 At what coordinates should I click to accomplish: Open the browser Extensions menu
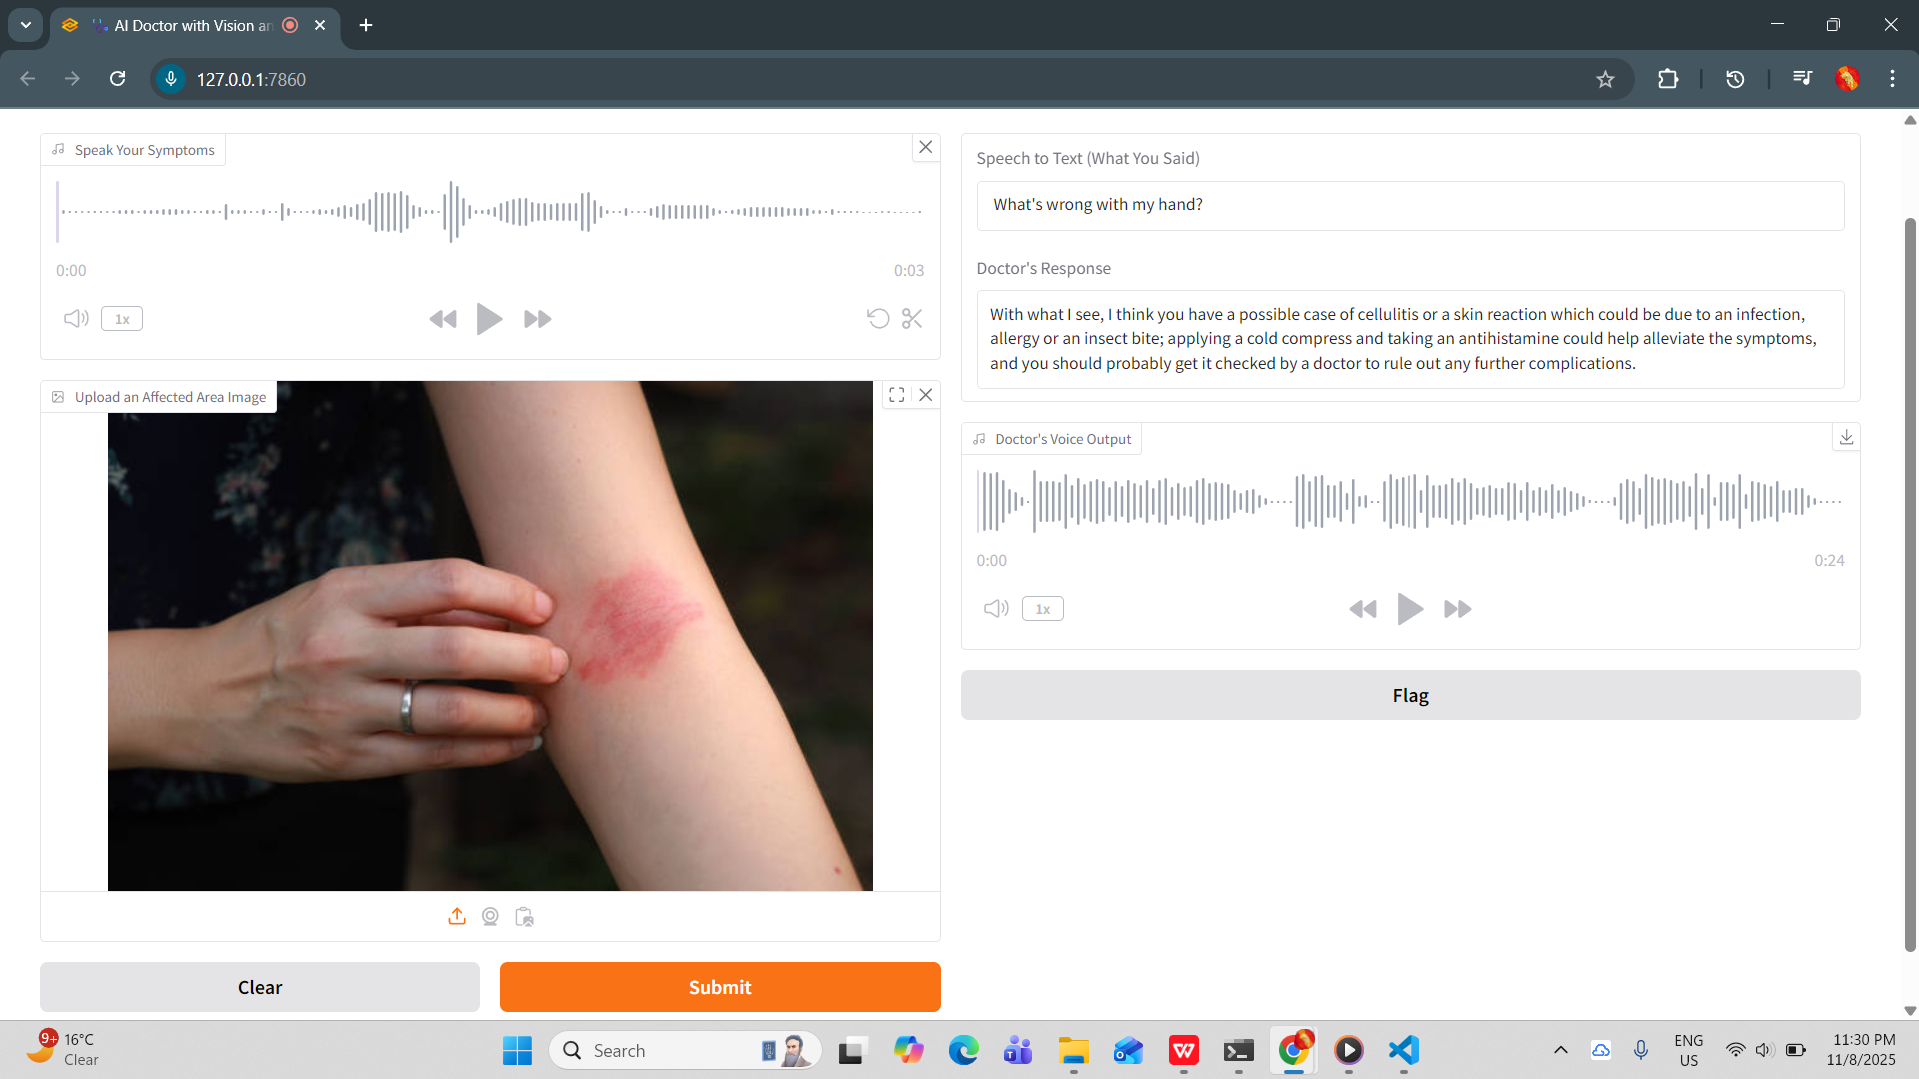click(x=1668, y=79)
